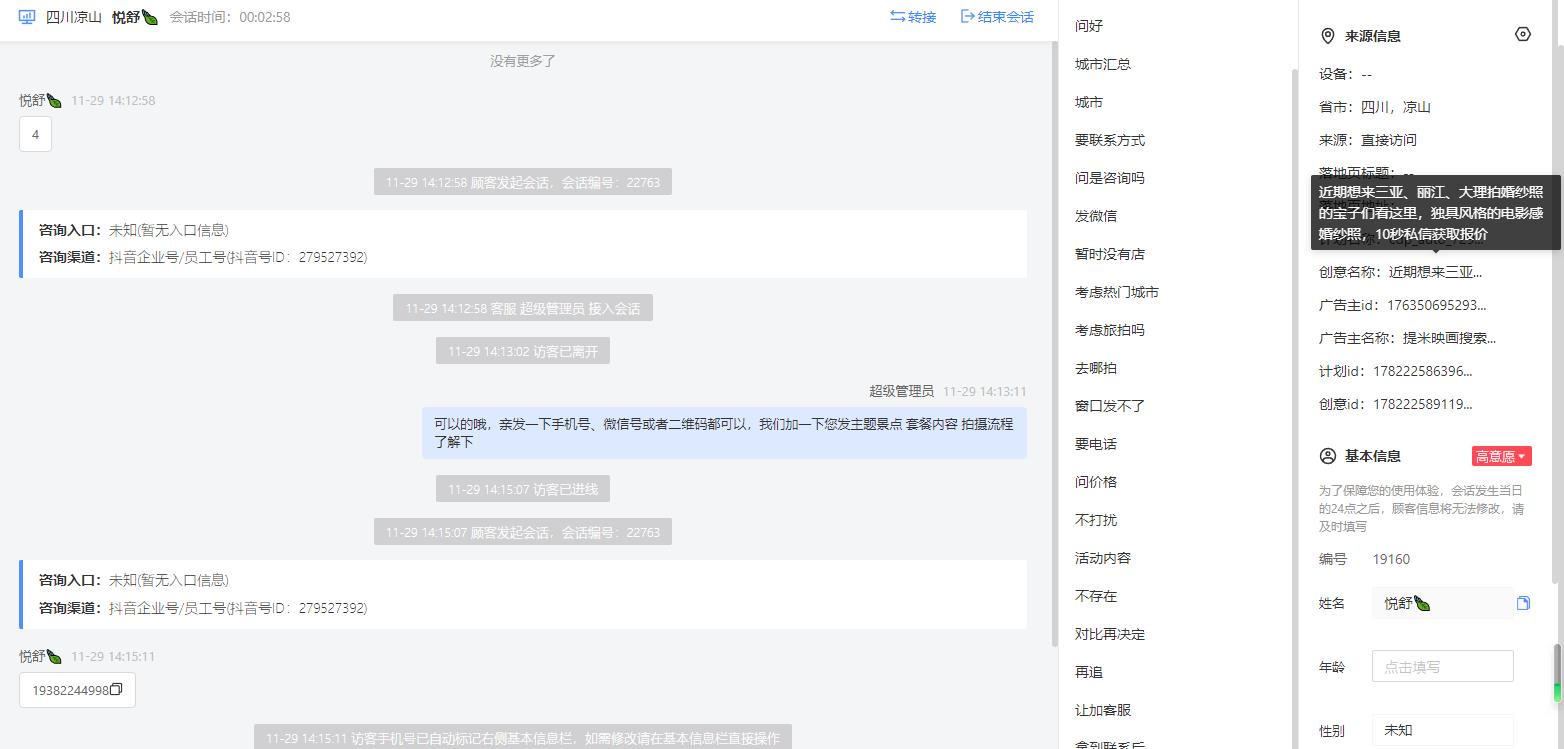Click the person icon beside 基本信息
The width and height of the screenshot is (1564, 749).
click(x=1328, y=456)
